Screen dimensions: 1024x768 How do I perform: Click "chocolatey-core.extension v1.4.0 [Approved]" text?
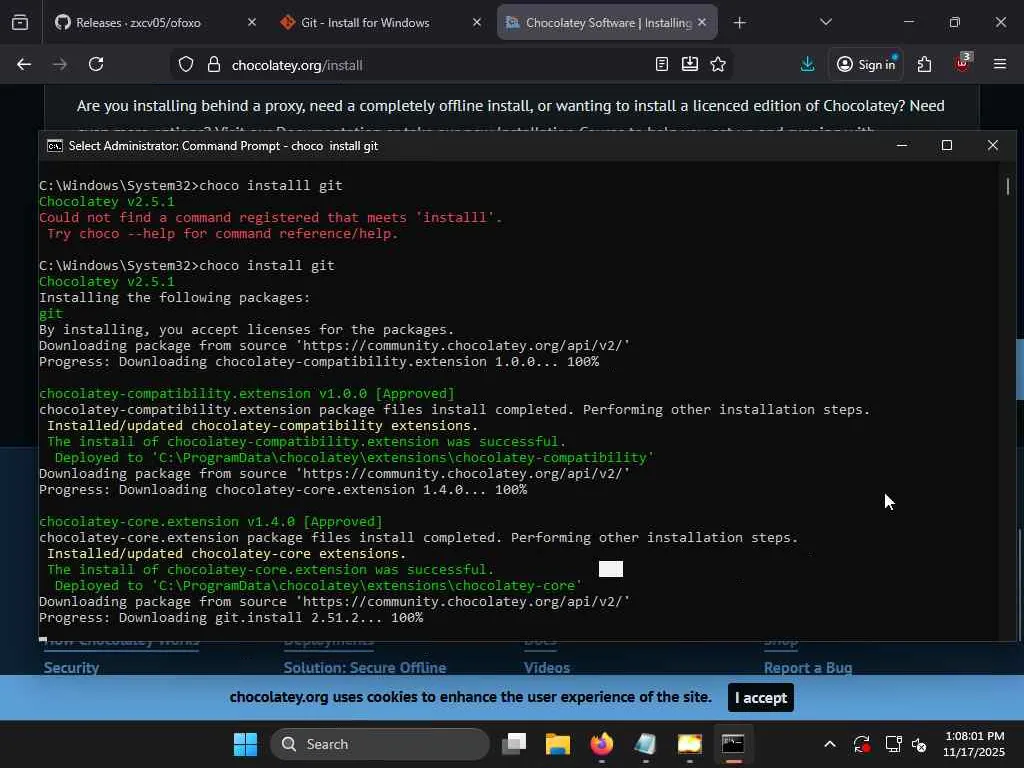[210, 522]
